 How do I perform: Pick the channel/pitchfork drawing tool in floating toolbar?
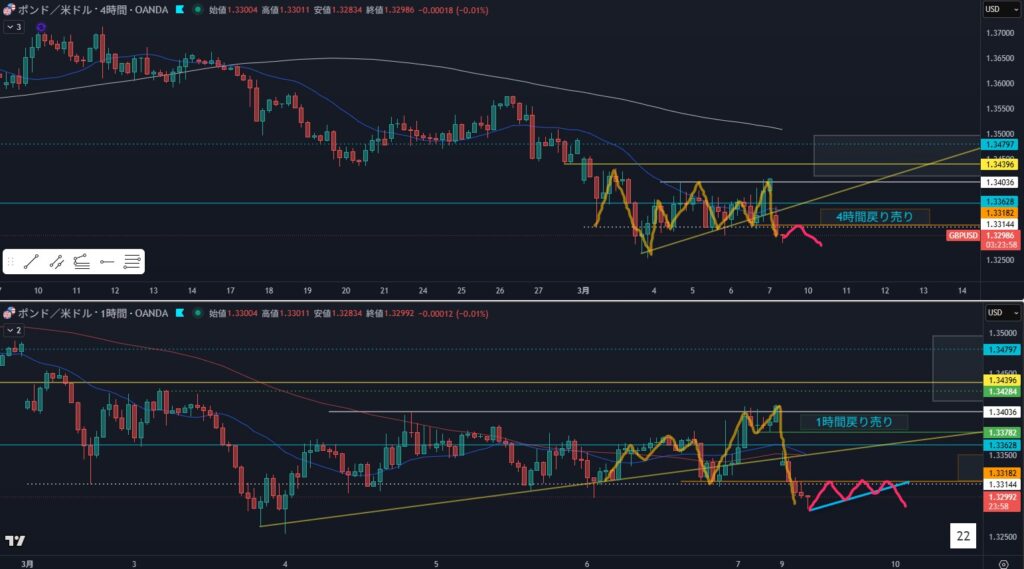point(82,262)
